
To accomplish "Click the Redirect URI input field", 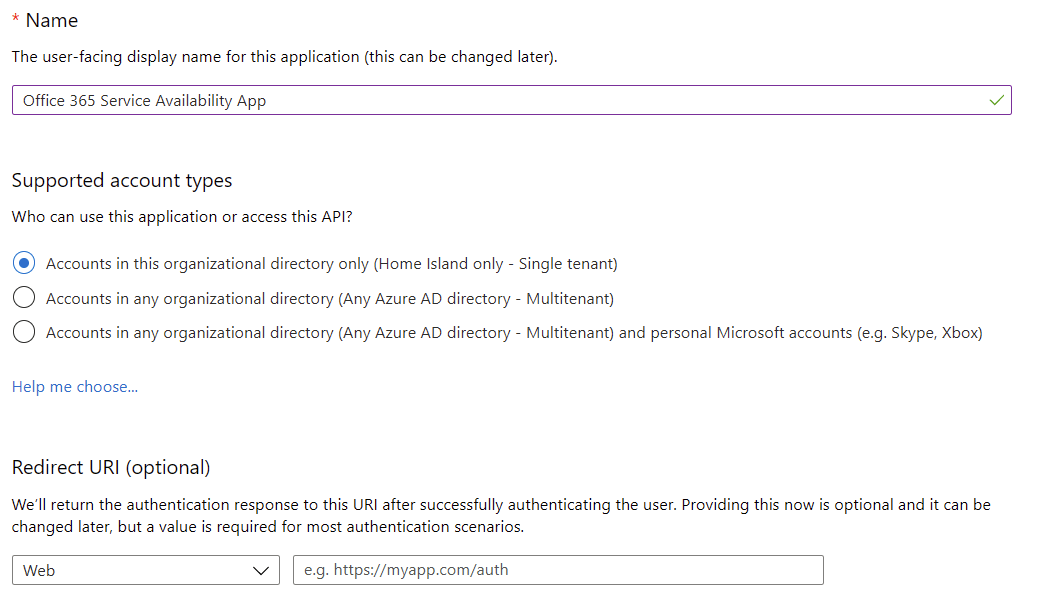I will tap(558, 570).
